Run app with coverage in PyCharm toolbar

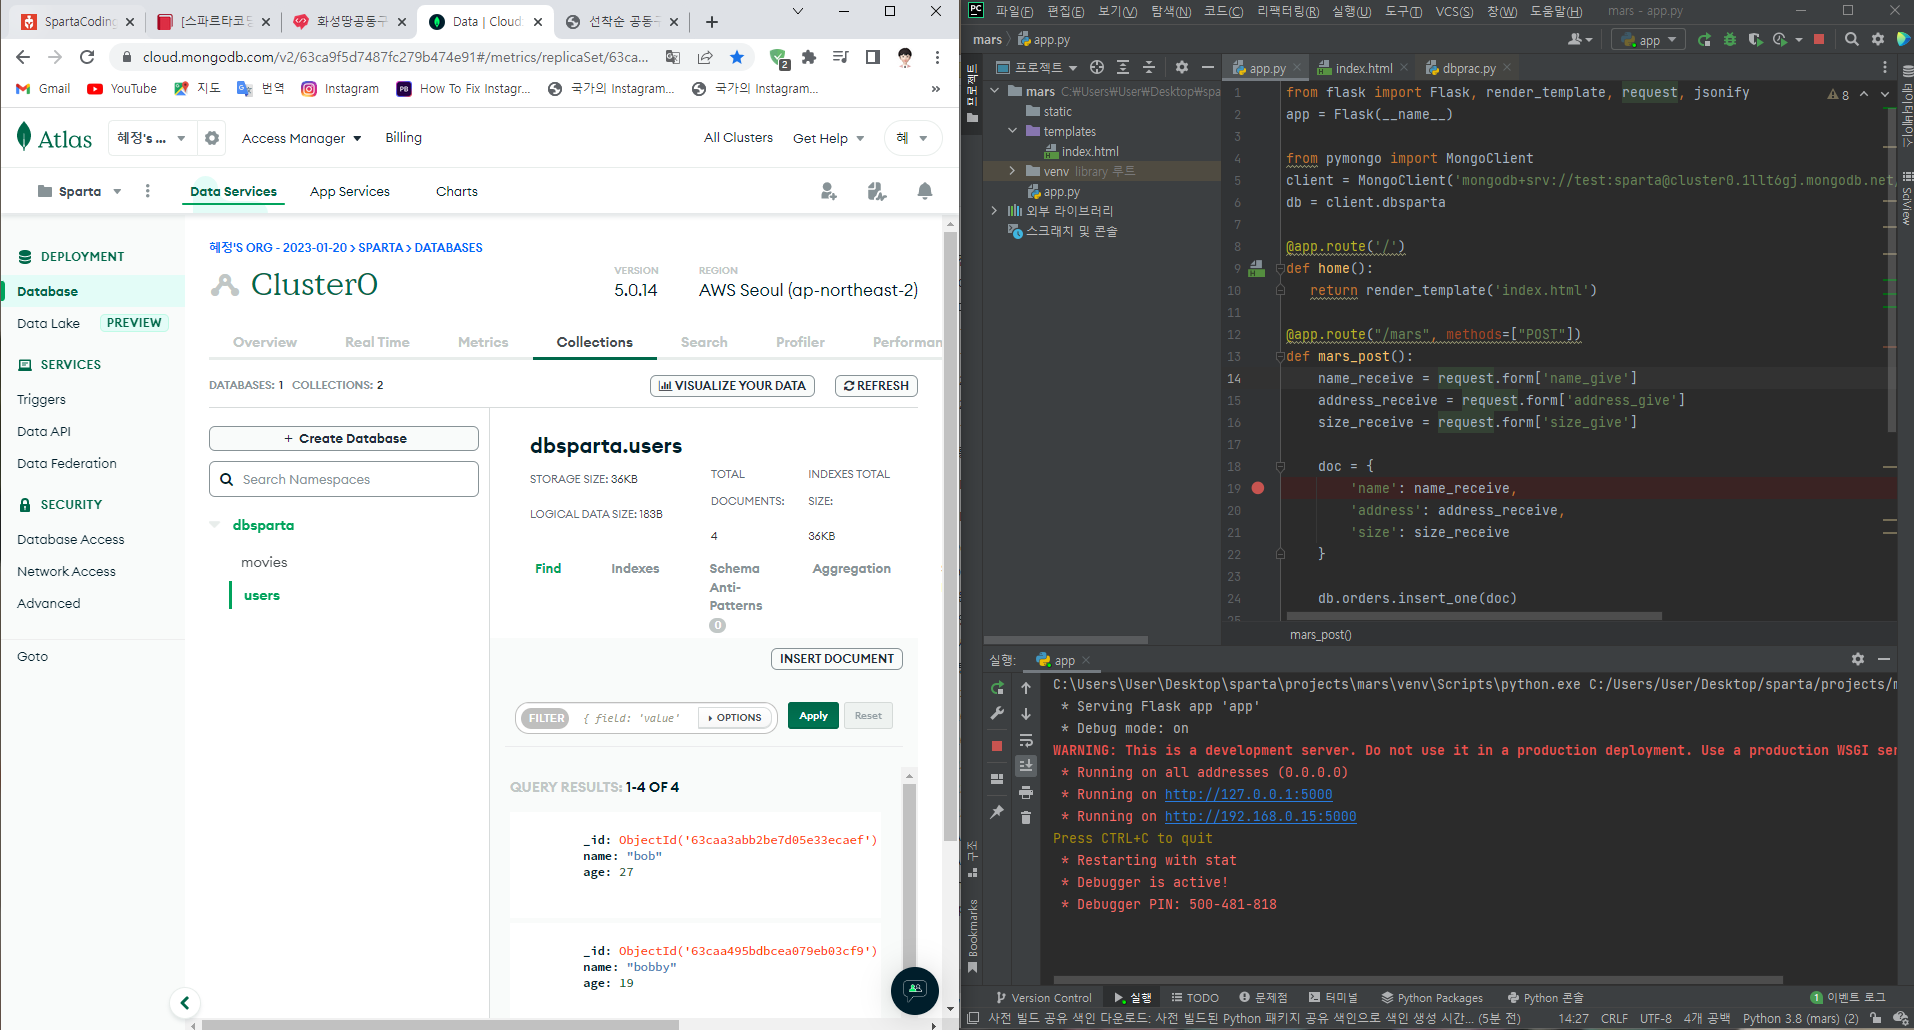[1755, 40]
